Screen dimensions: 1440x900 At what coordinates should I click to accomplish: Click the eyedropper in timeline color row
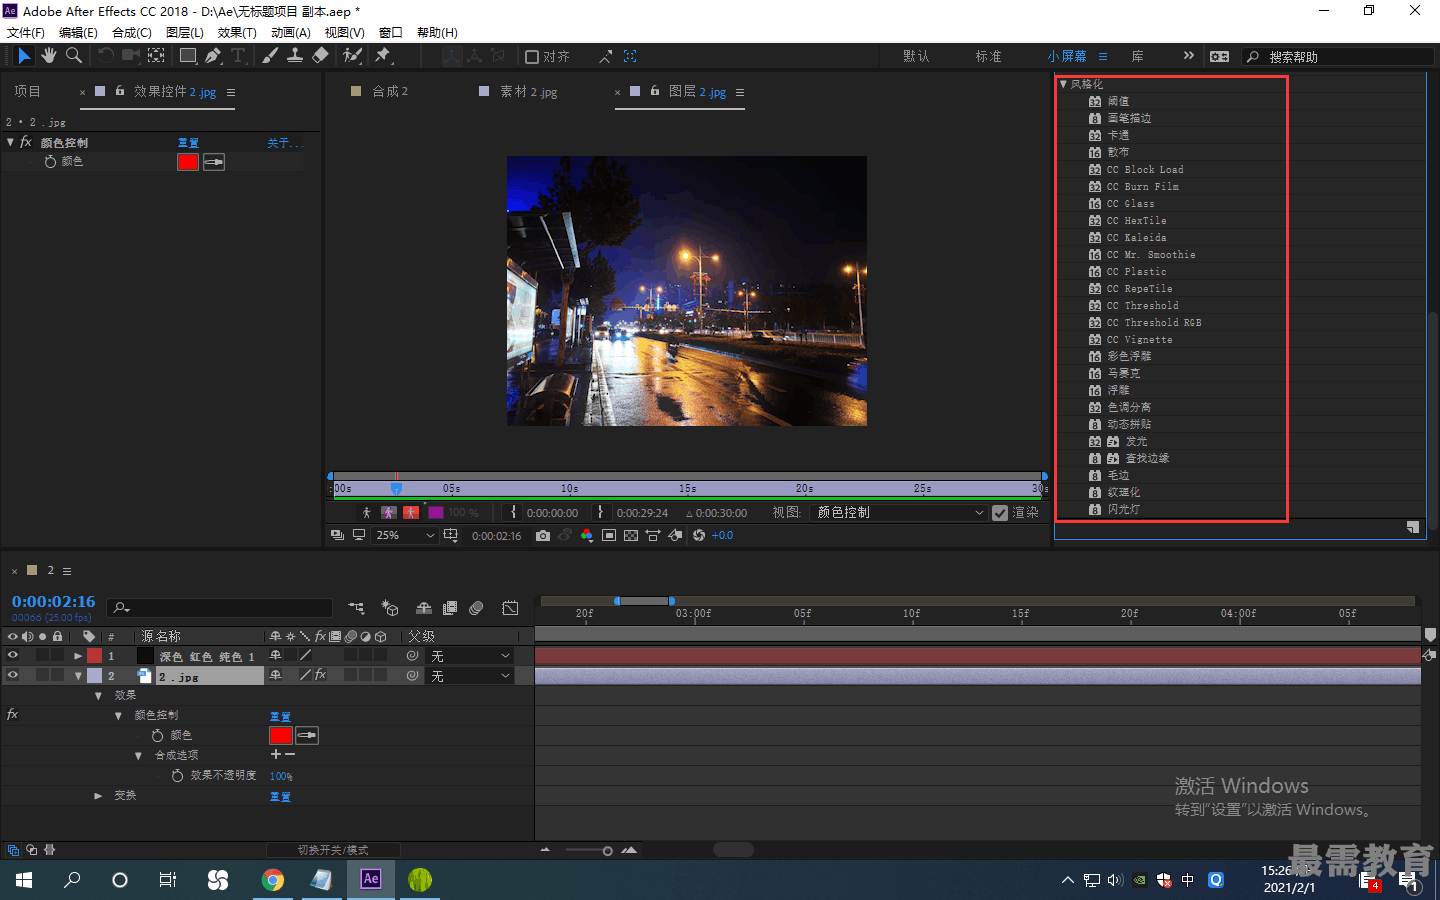click(307, 736)
